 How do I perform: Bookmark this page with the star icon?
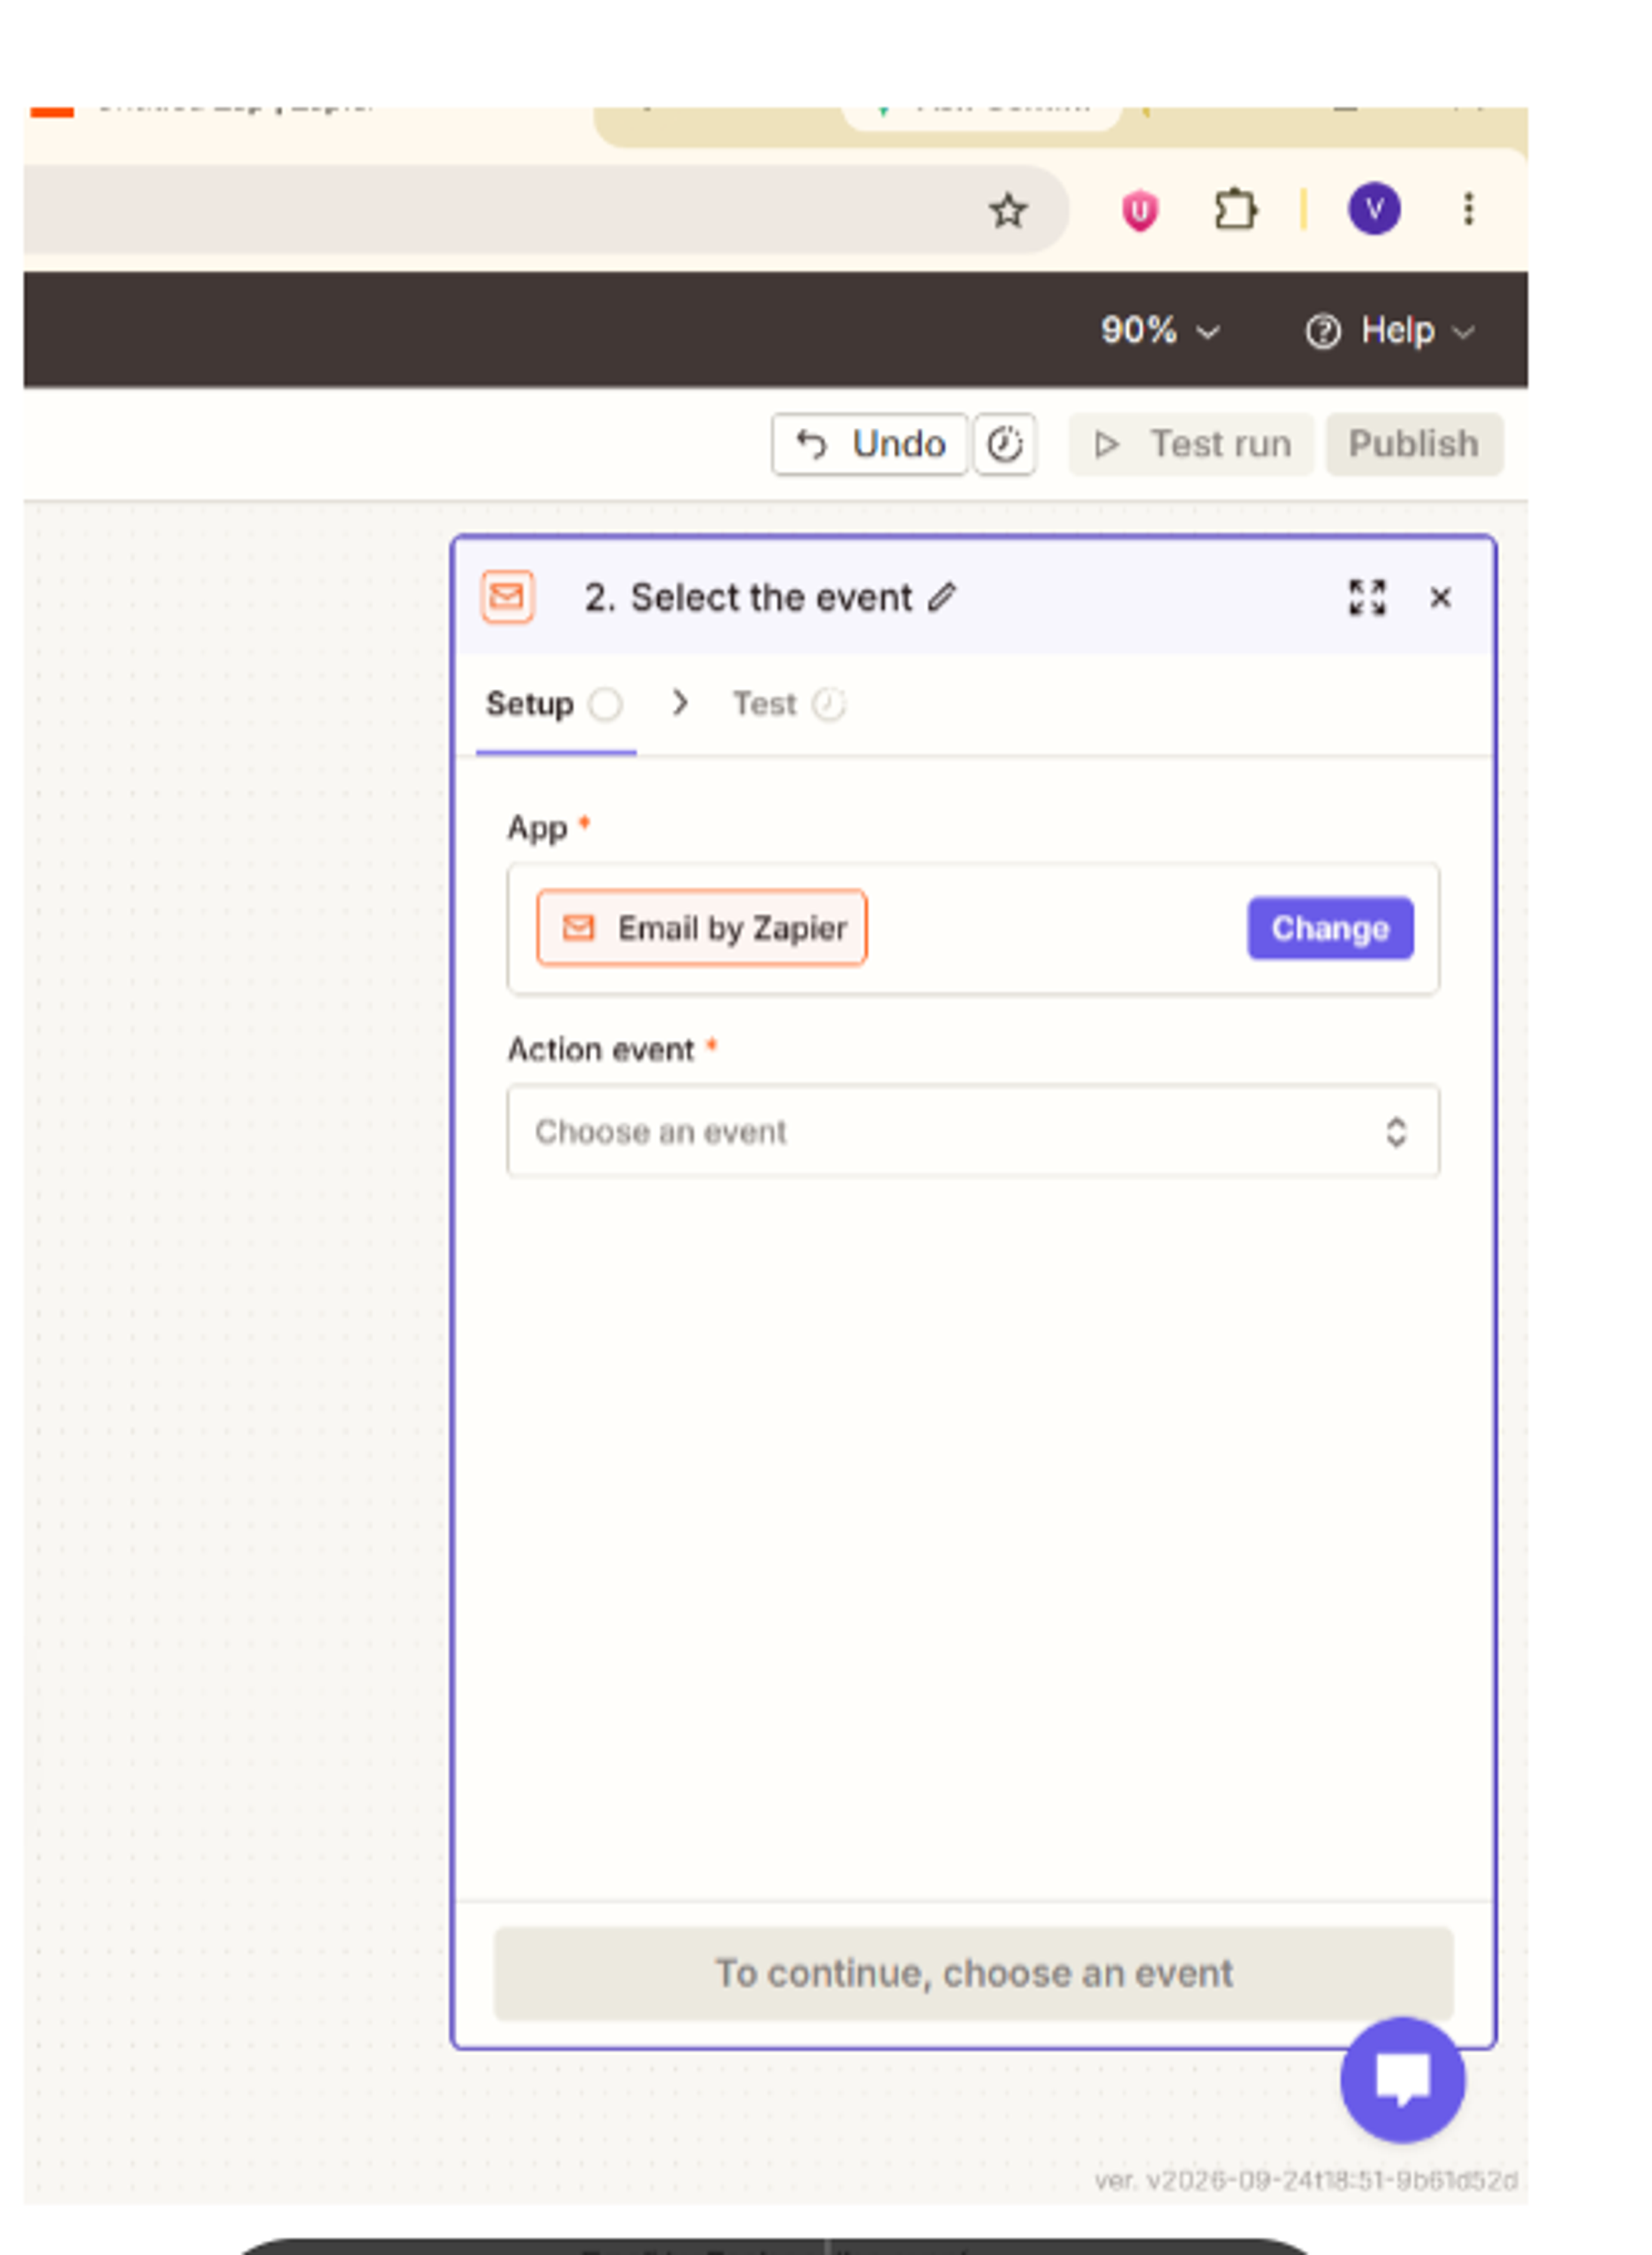(x=1007, y=210)
